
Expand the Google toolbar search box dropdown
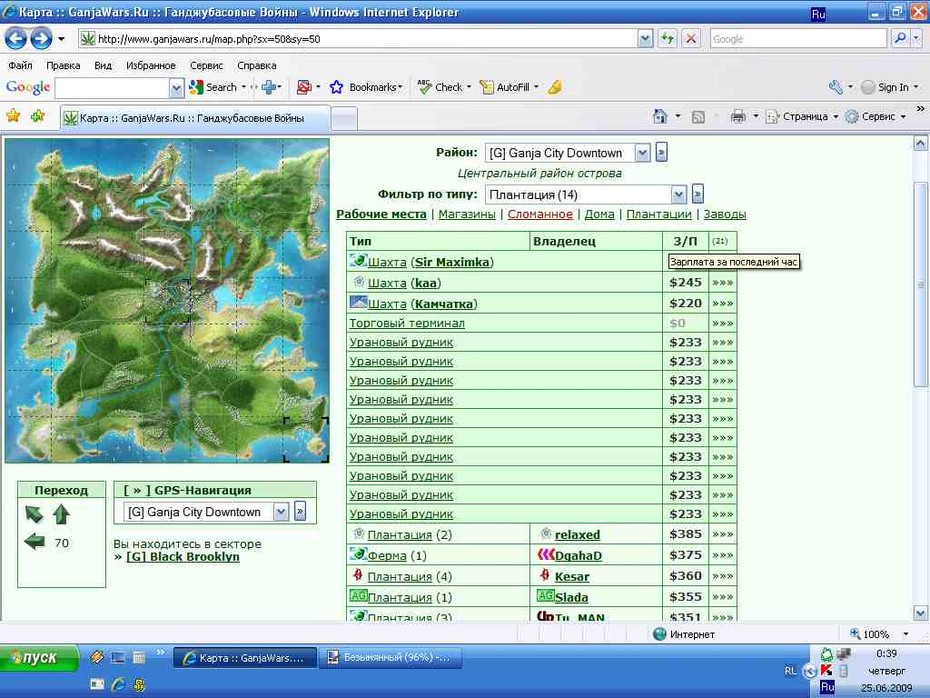pos(176,88)
